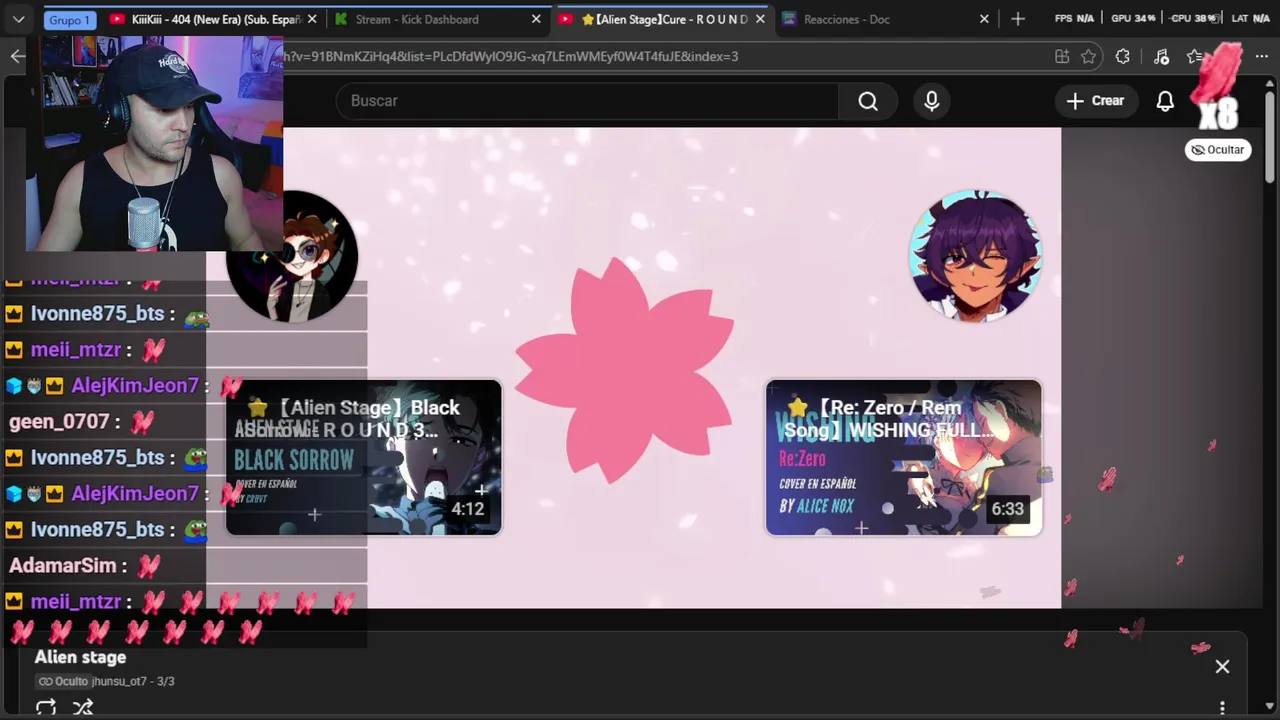Open Black Sorrow video end-screen card
The height and width of the screenshot is (720, 1280).
point(364,458)
